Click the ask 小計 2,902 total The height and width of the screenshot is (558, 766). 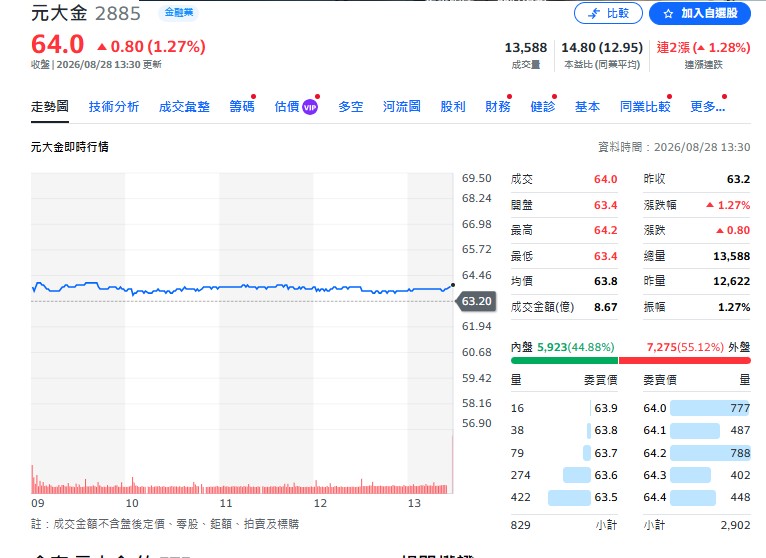point(735,525)
